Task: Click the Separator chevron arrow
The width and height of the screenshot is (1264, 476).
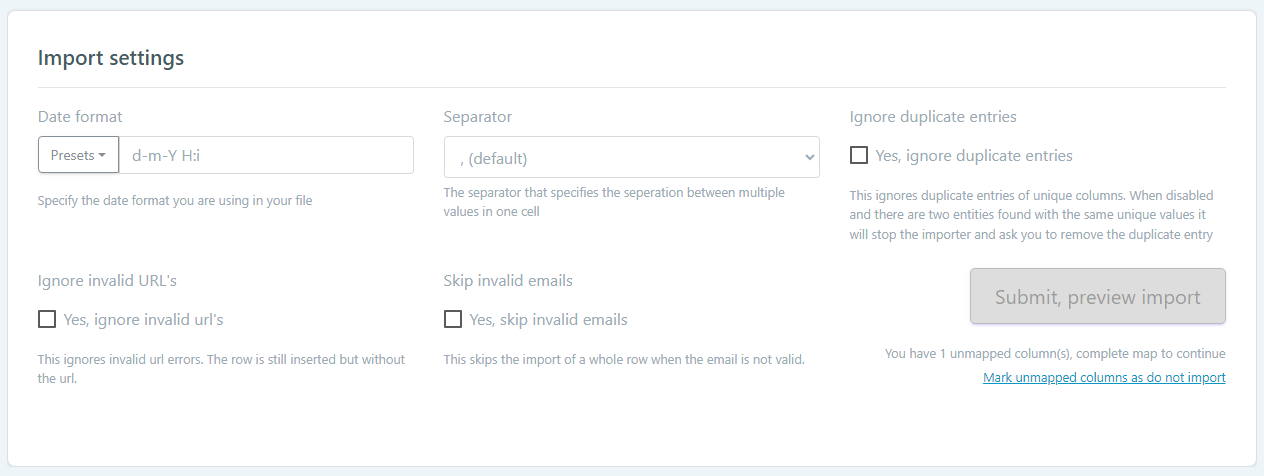Action: (x=809, y=157)
